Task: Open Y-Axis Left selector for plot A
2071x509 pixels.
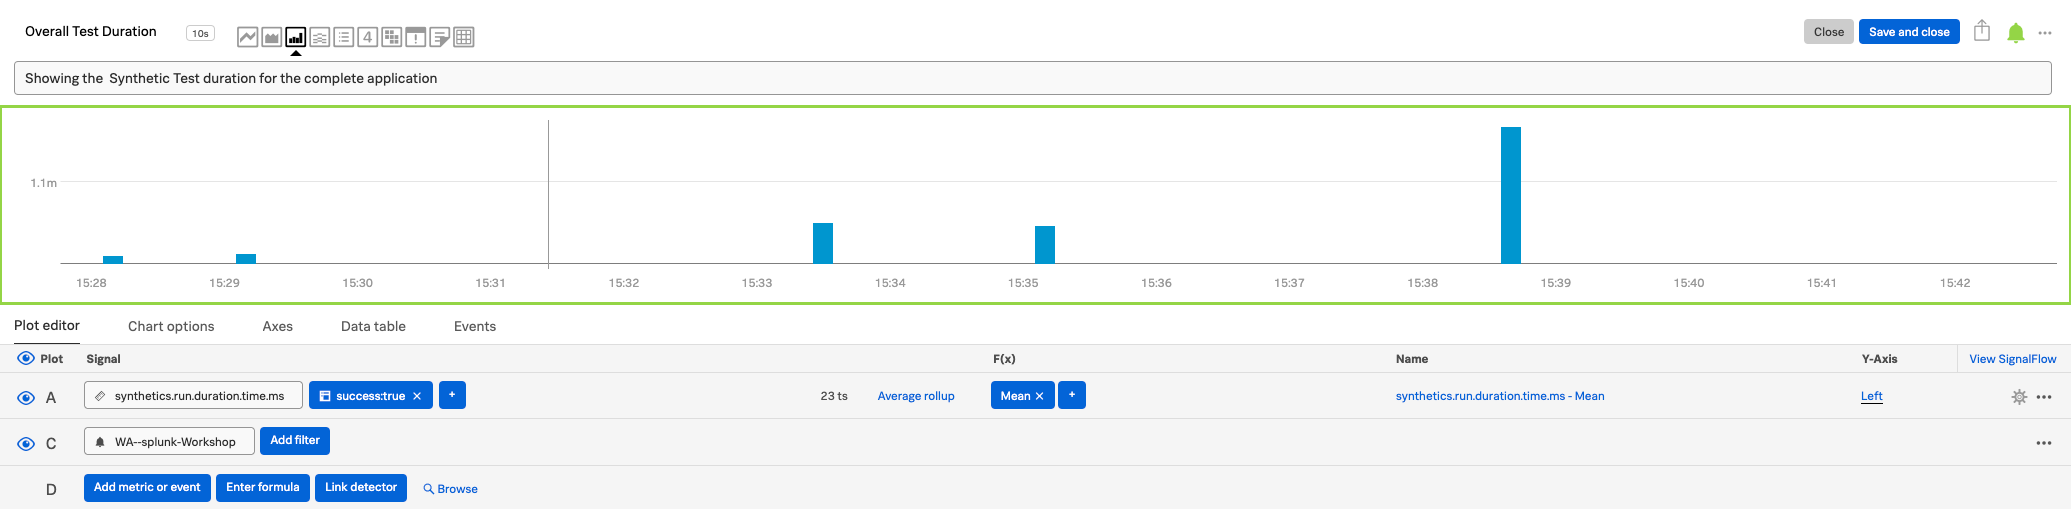Action: click(1871, 396)
